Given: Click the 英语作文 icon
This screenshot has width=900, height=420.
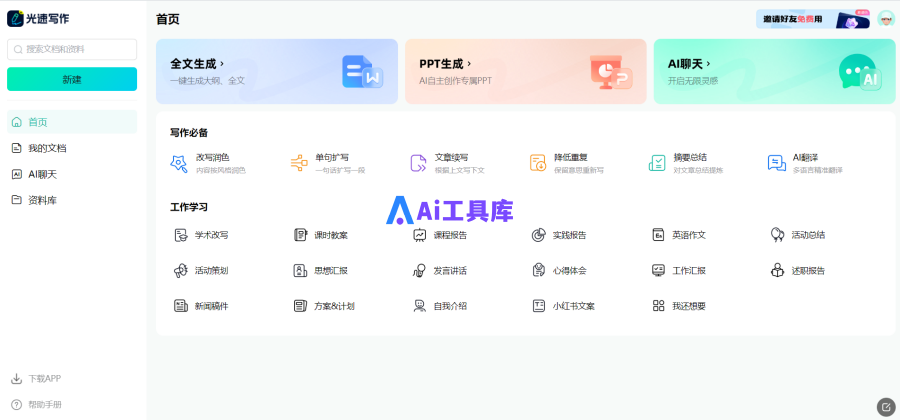Looking at the screenshot, I should 658,235.
